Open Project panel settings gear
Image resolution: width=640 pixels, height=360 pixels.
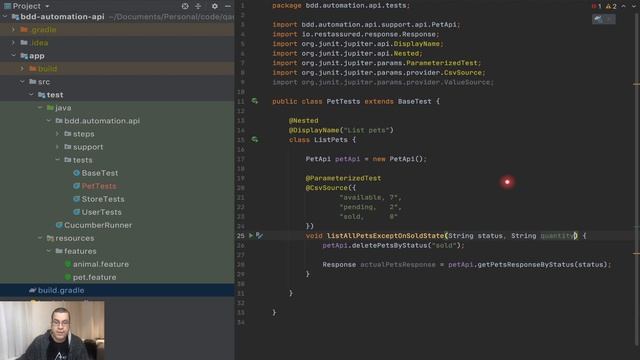[215, 6]
